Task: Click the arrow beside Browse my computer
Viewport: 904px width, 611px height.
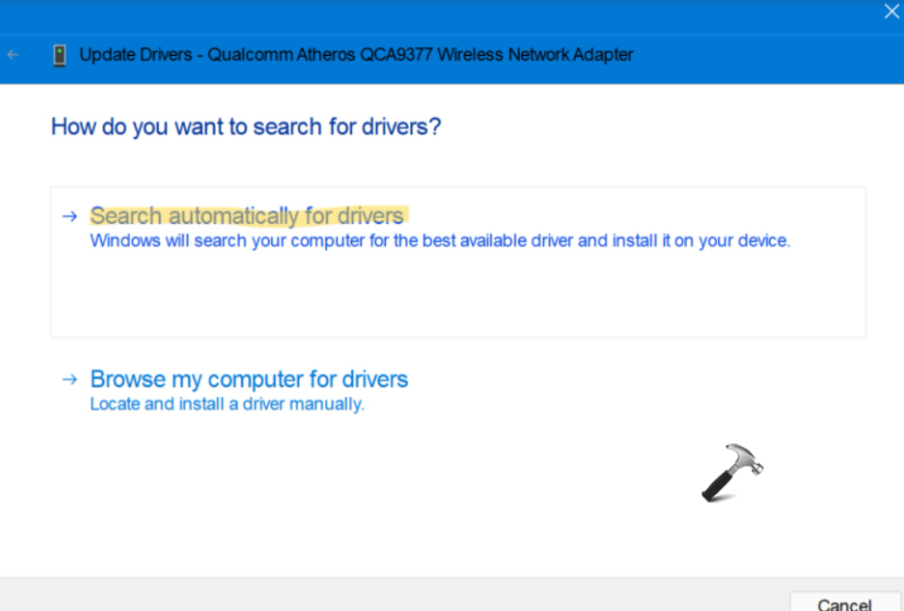Action: [69, 380]
